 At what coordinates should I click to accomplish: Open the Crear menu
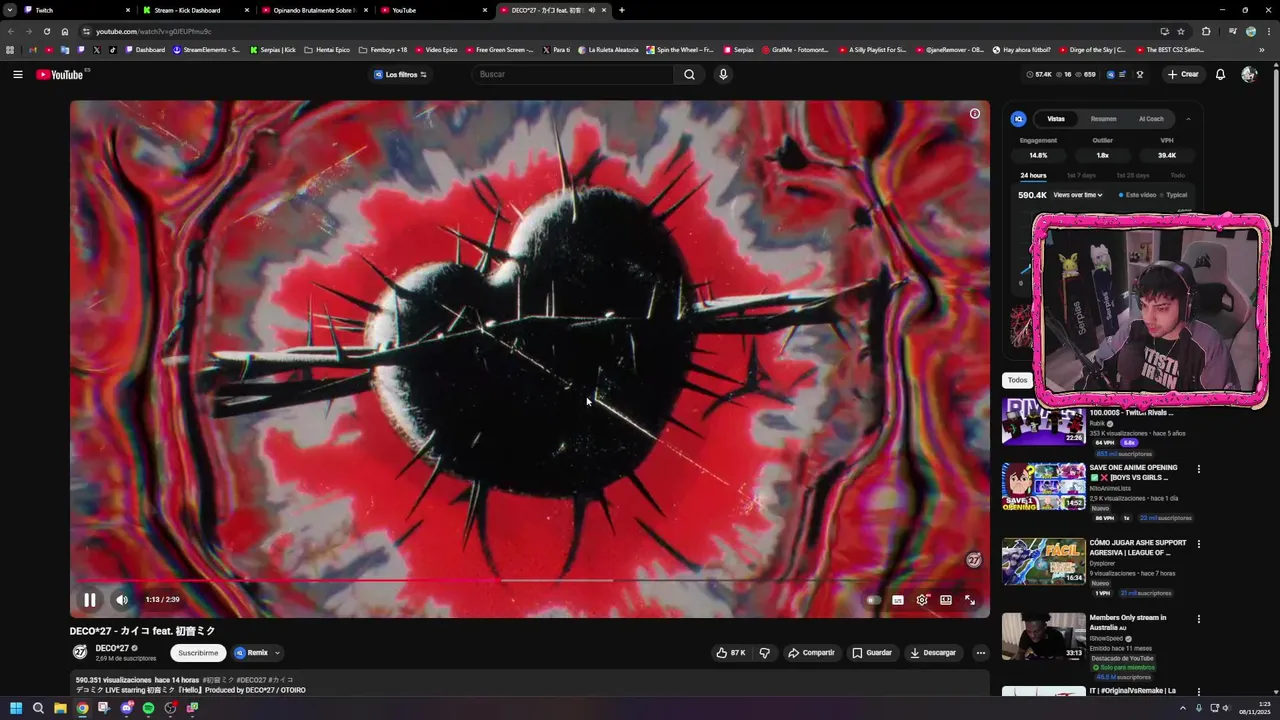(x=1183, y=74)
